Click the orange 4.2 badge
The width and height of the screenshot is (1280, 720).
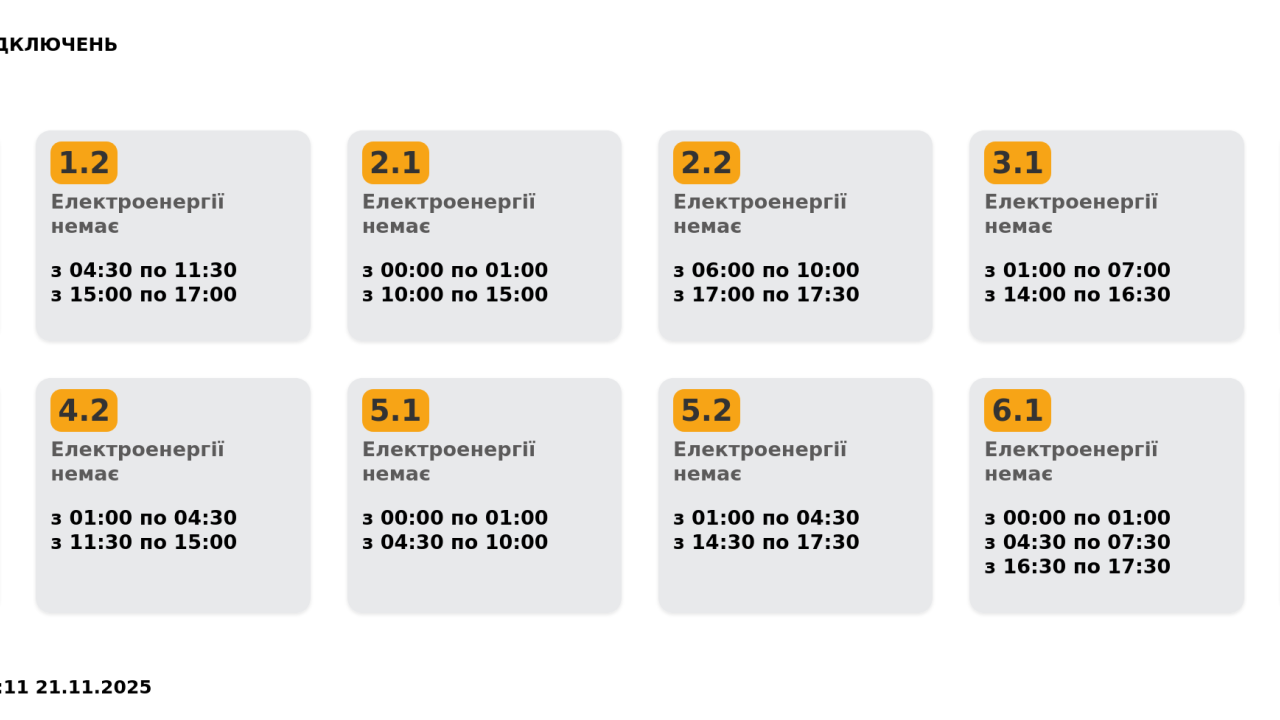(x=84, y=410)
